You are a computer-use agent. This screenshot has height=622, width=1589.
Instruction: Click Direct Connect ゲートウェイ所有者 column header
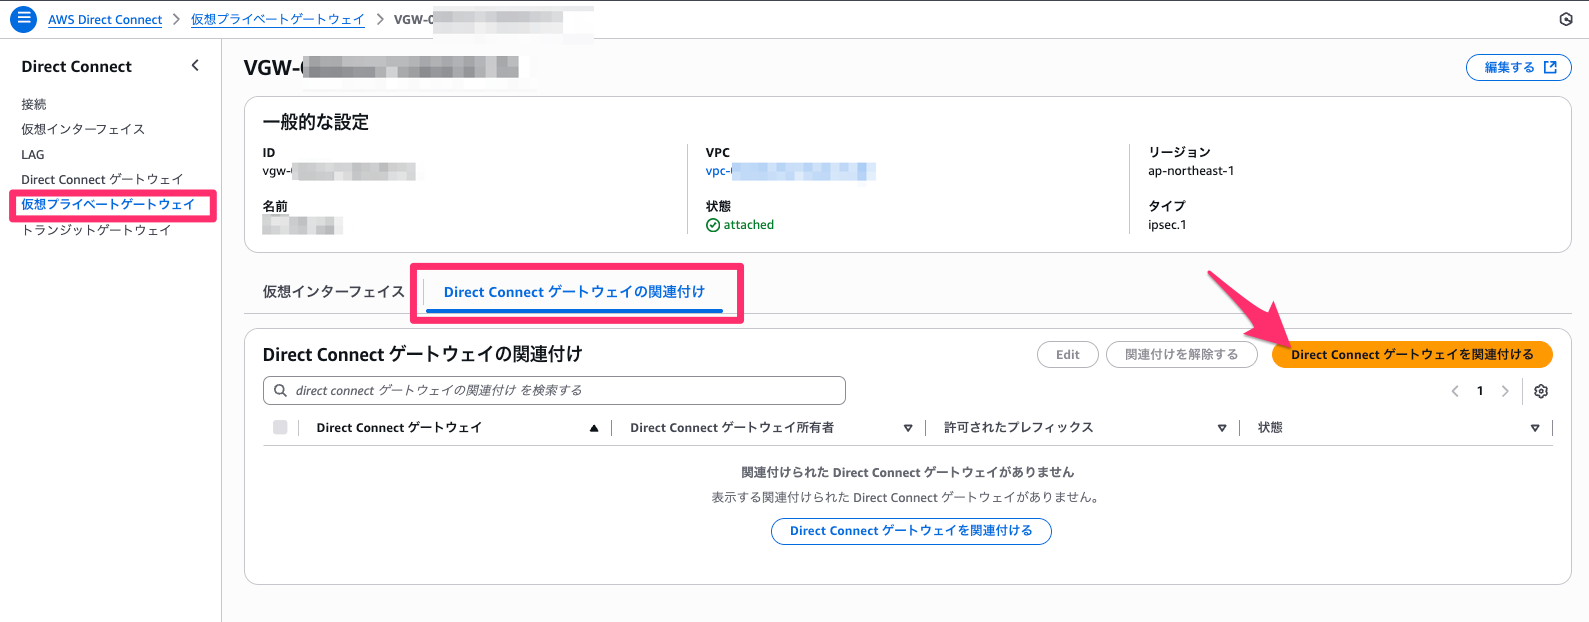tap(732, 427)
